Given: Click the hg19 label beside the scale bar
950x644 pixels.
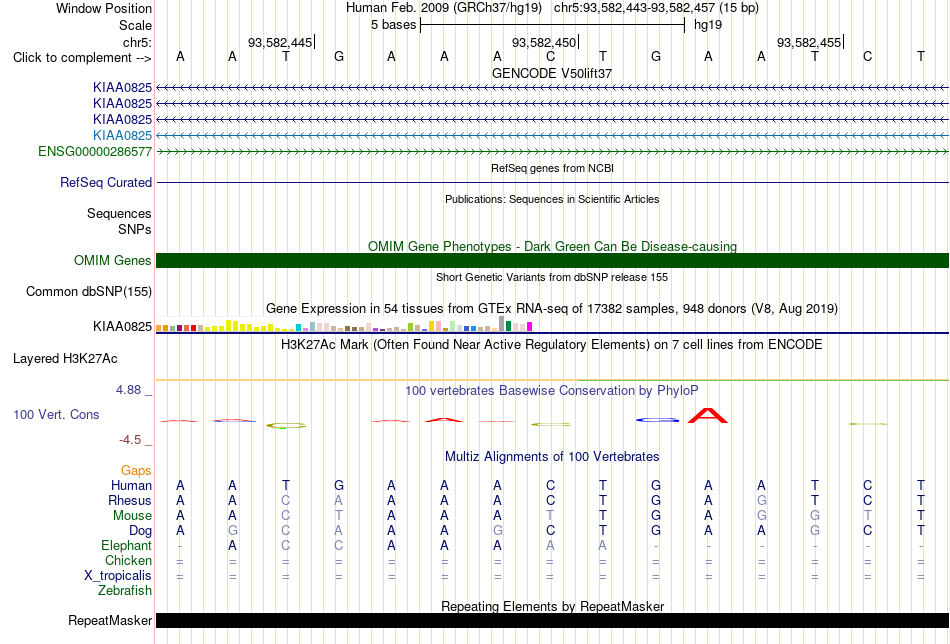Looking at the screenshot, I should (708, 25).
